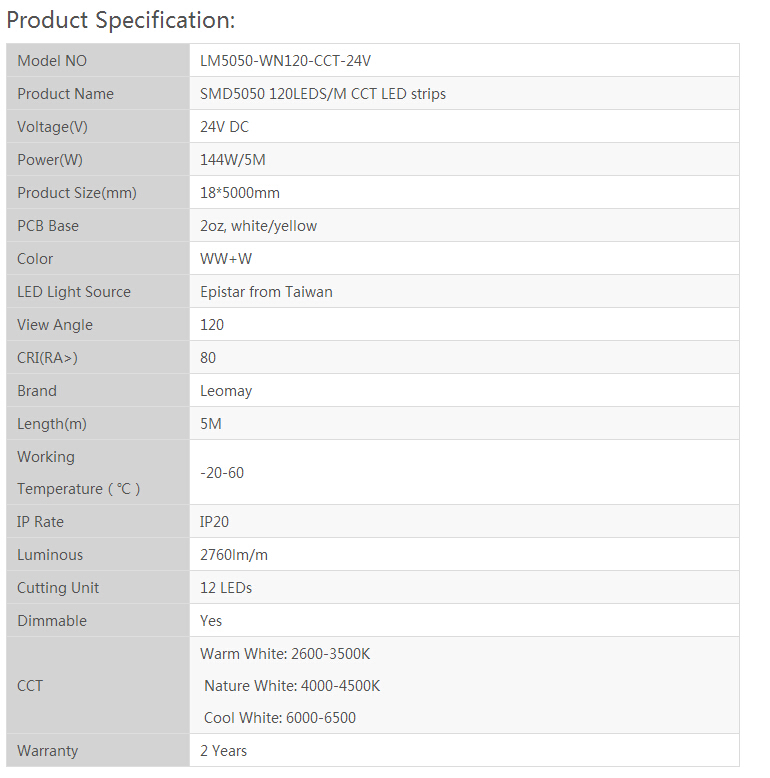Viewport: 770px width, 778px height.
Task: Select the Leomay brand value
Action: click(x=226, y=391)
